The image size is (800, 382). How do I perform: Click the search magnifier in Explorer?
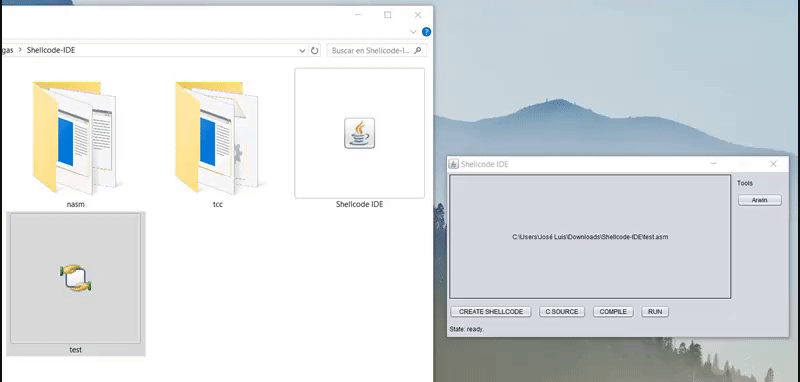click(418, 50)
